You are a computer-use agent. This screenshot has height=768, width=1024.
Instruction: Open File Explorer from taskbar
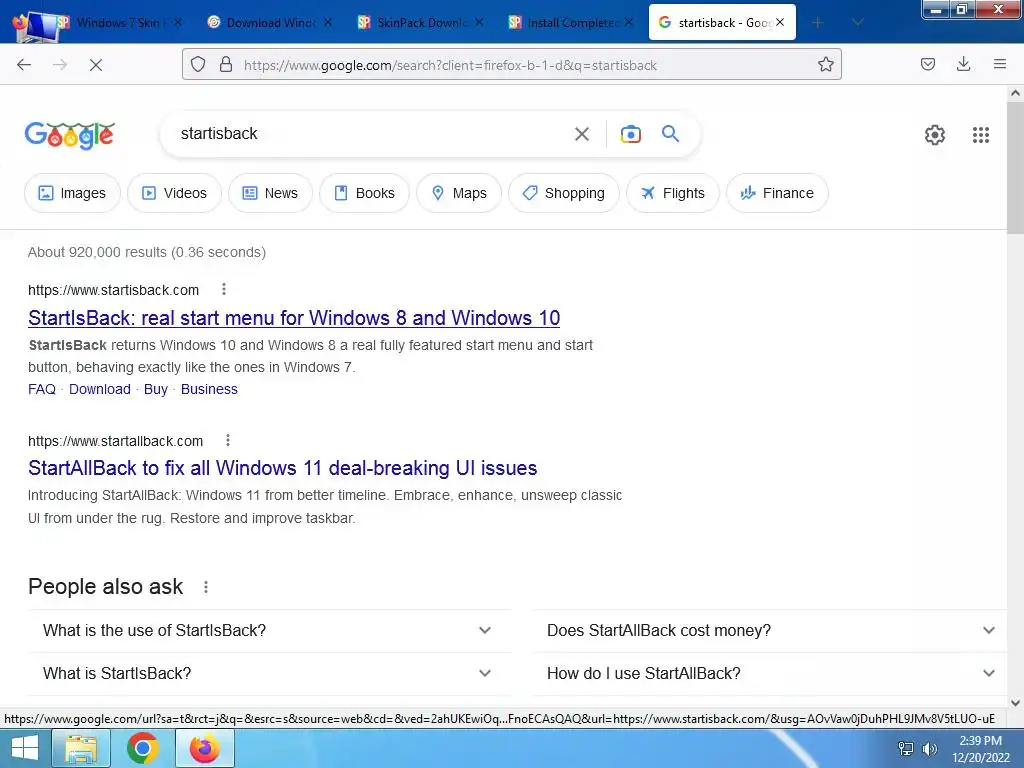[x=81, y=748]
